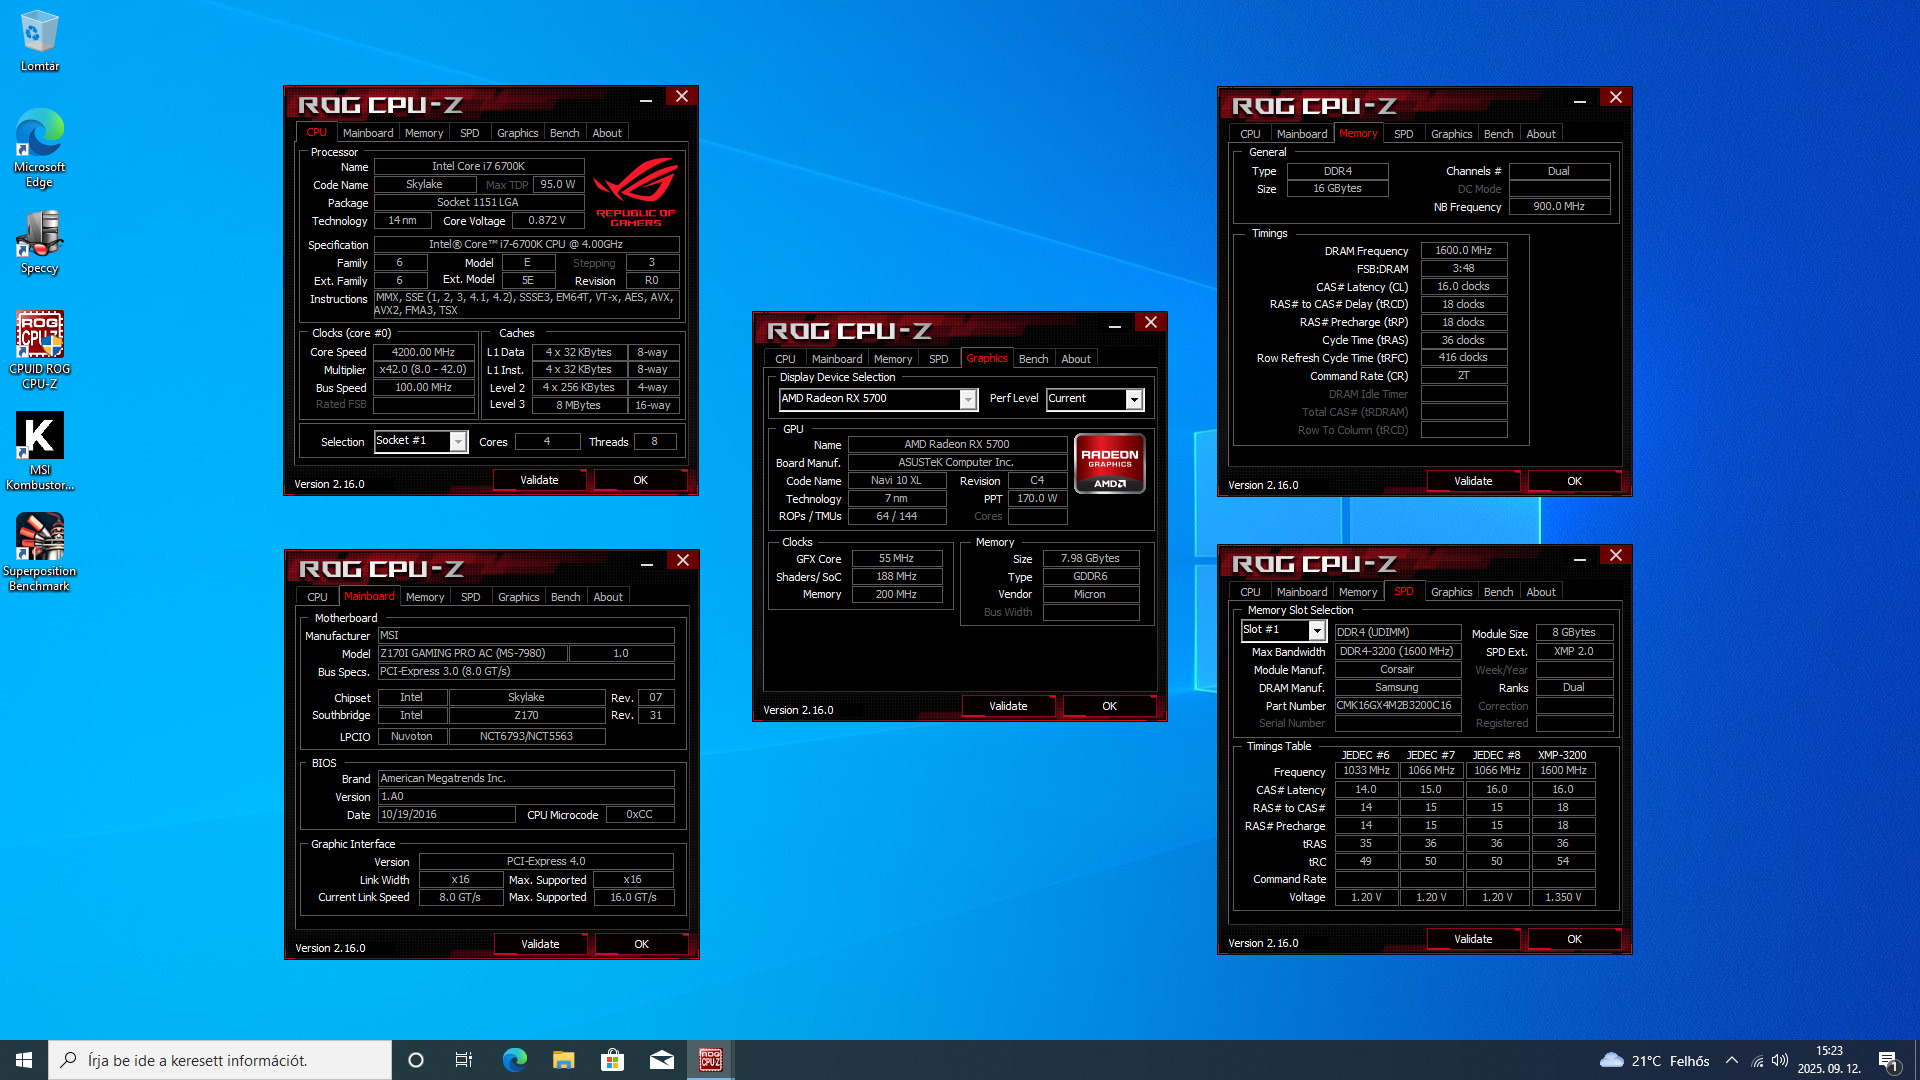Open the Microsoft Store taskbar icon
The height and width of the screenshot is (1080, 1920).
[x=612, y=1060]
